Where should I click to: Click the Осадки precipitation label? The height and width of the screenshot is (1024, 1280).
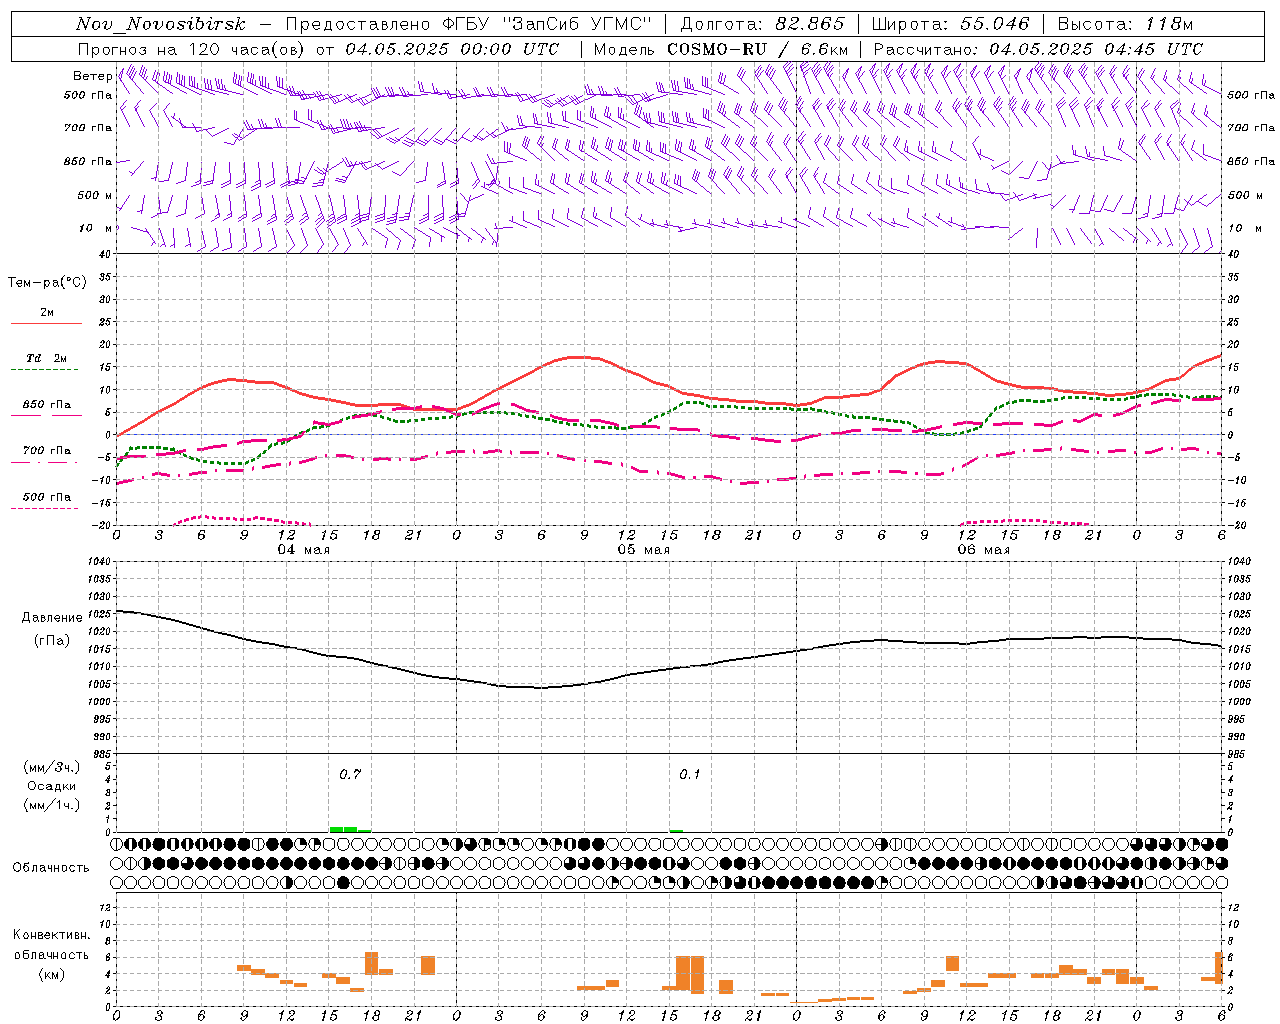(x=52, y=786)
